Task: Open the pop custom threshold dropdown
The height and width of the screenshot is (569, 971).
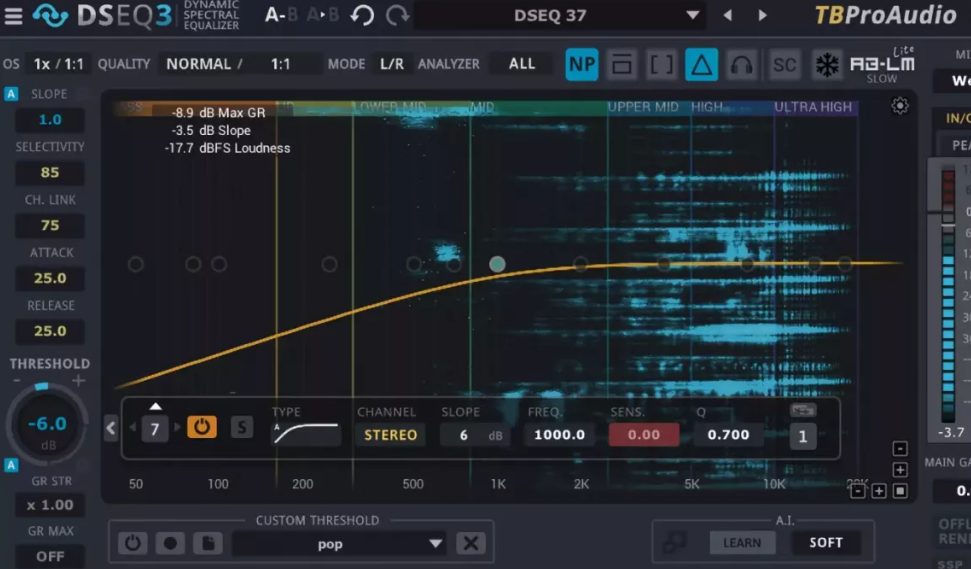Action: [339, 544]
